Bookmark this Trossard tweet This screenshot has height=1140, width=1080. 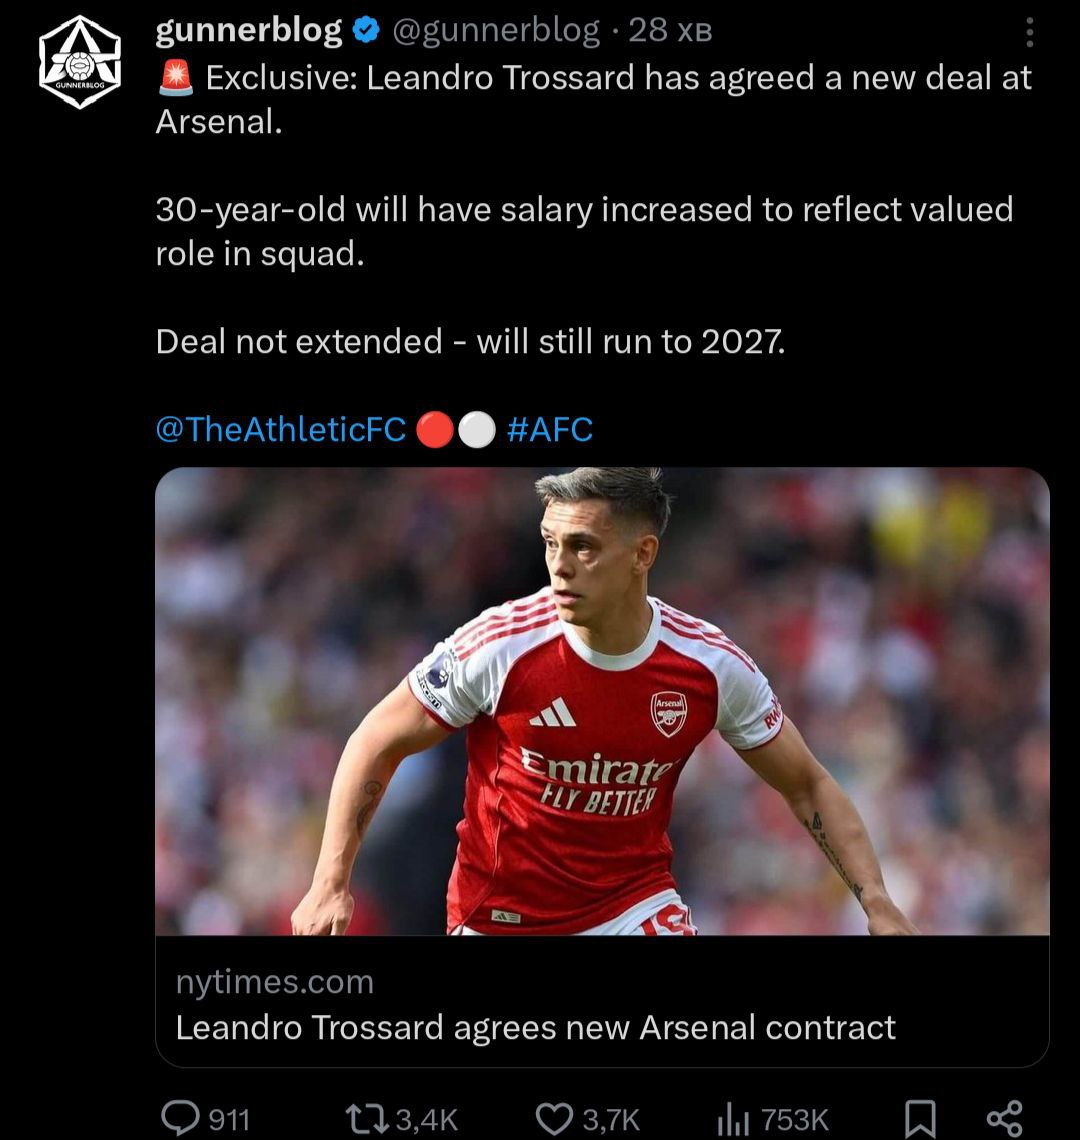920,1118
